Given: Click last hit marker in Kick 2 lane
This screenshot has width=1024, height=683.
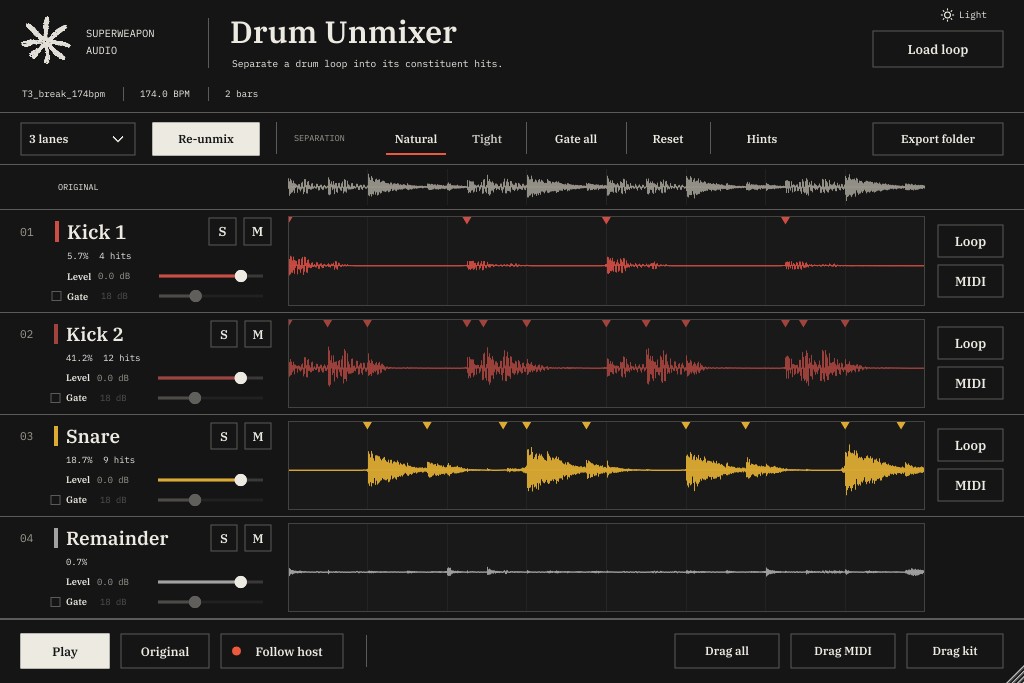Looking at the screenshot, I should pos(845,323).
